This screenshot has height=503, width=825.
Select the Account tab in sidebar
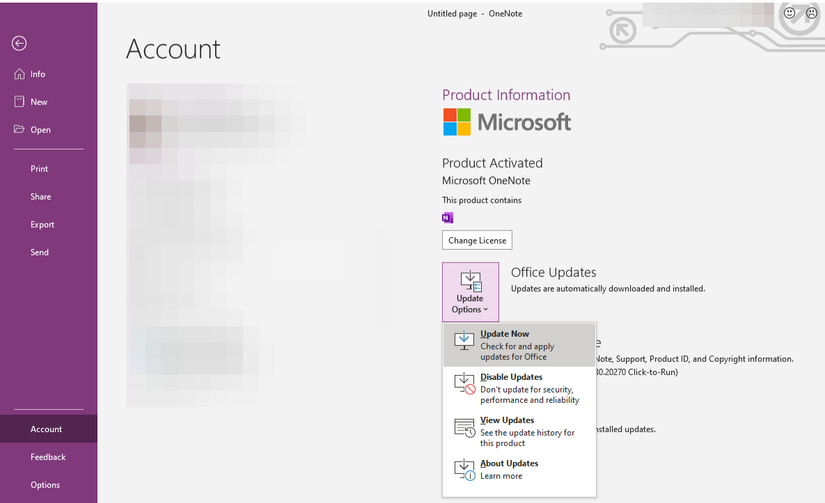pos(46,429)
